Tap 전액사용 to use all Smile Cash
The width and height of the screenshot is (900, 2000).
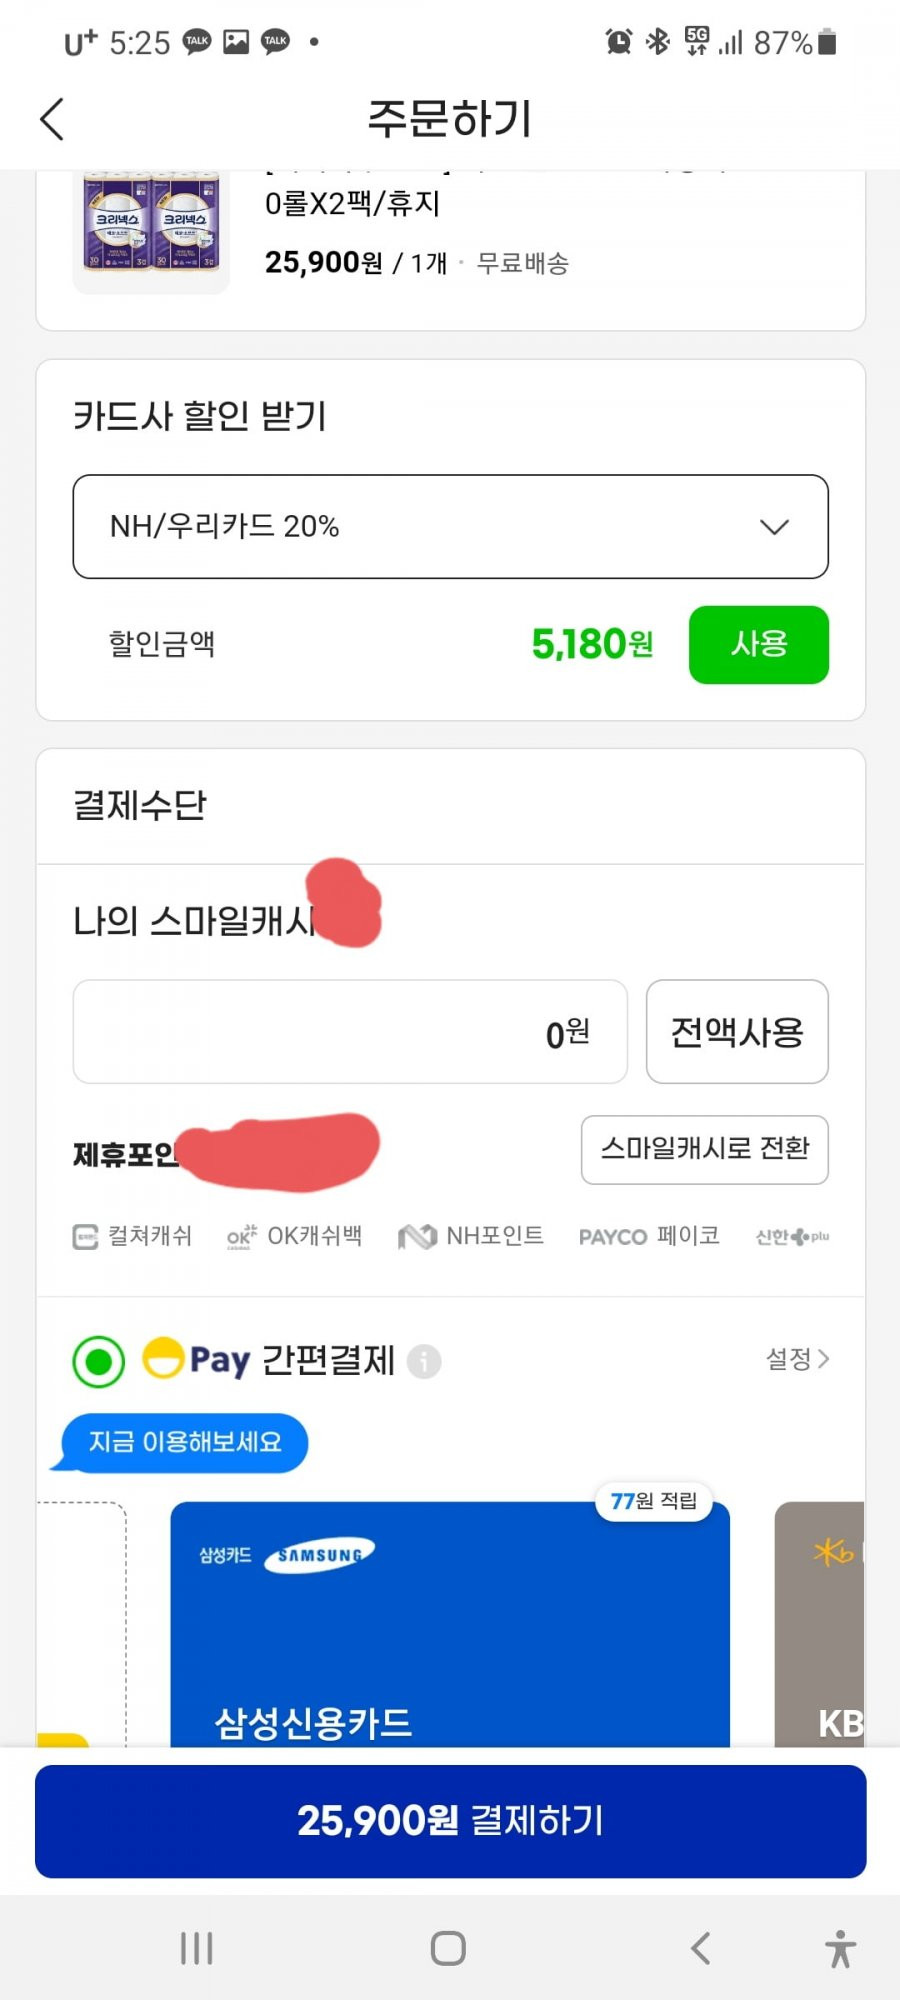(x=737, y=1031)
